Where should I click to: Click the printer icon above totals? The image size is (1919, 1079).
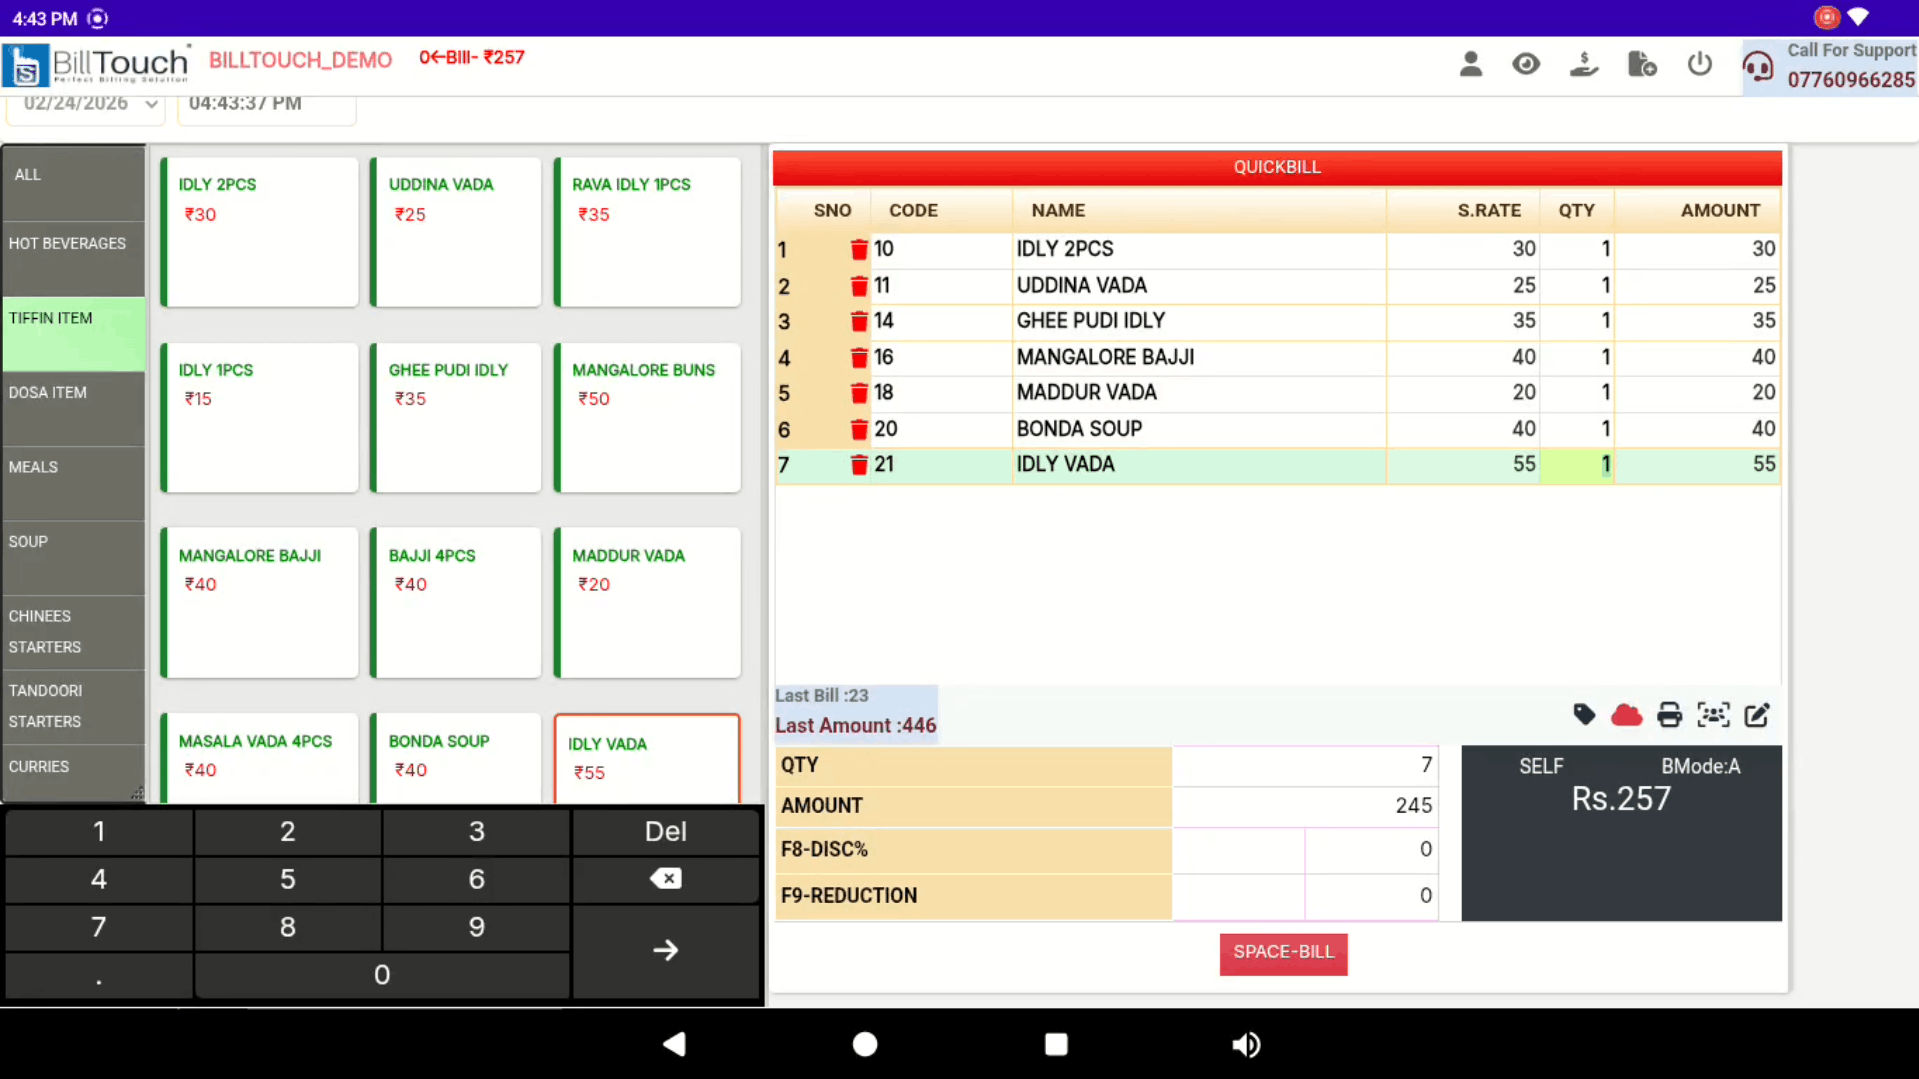pos(1669,715)
